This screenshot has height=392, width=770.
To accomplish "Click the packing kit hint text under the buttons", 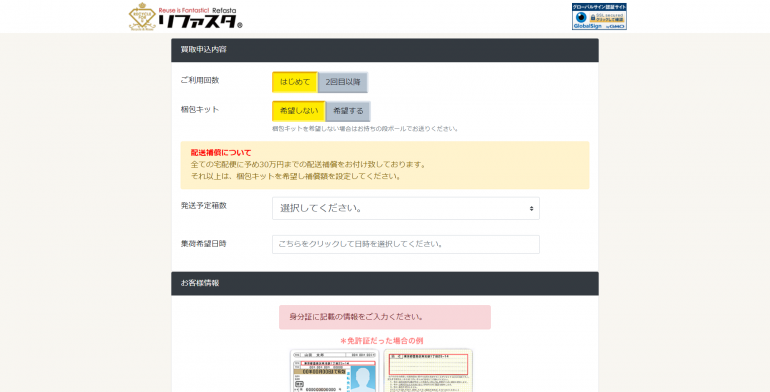I will [366, 129].
